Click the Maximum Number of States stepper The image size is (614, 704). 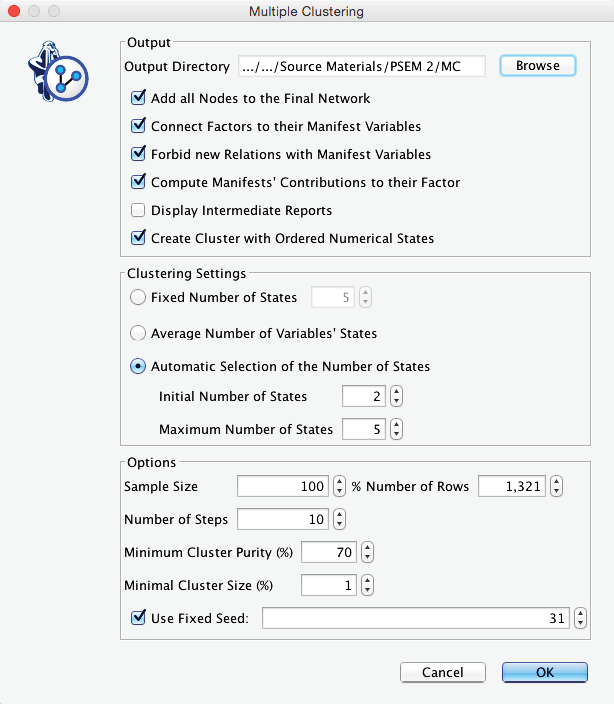coord(397,430)
